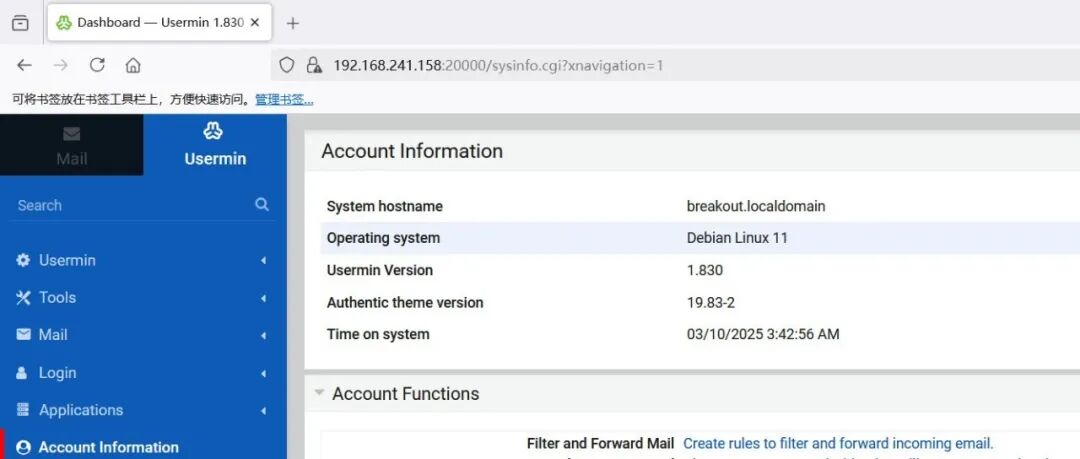Click the Tools wrench icon
This screenshot has height=459, width=1080.
tap(23, 298)
